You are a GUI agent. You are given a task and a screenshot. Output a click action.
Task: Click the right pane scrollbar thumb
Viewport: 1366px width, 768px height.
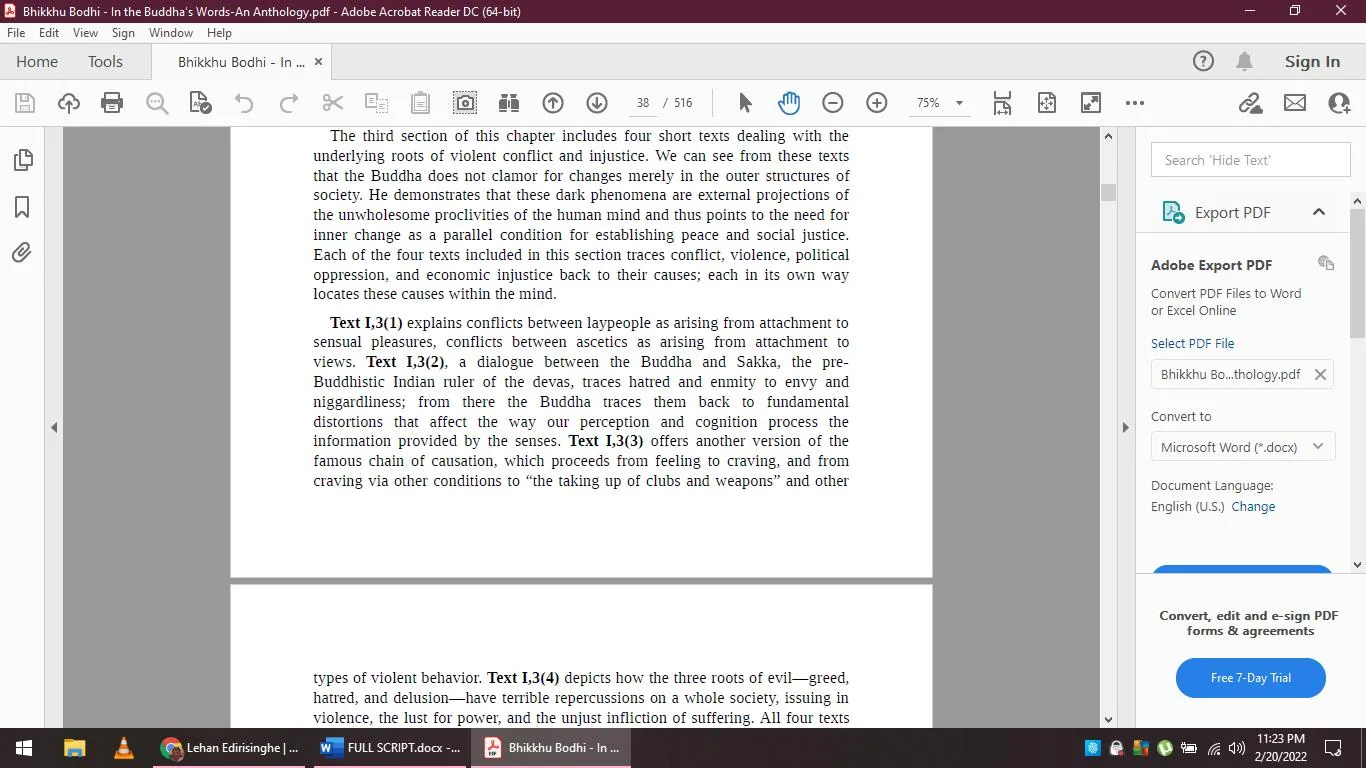1357,272
